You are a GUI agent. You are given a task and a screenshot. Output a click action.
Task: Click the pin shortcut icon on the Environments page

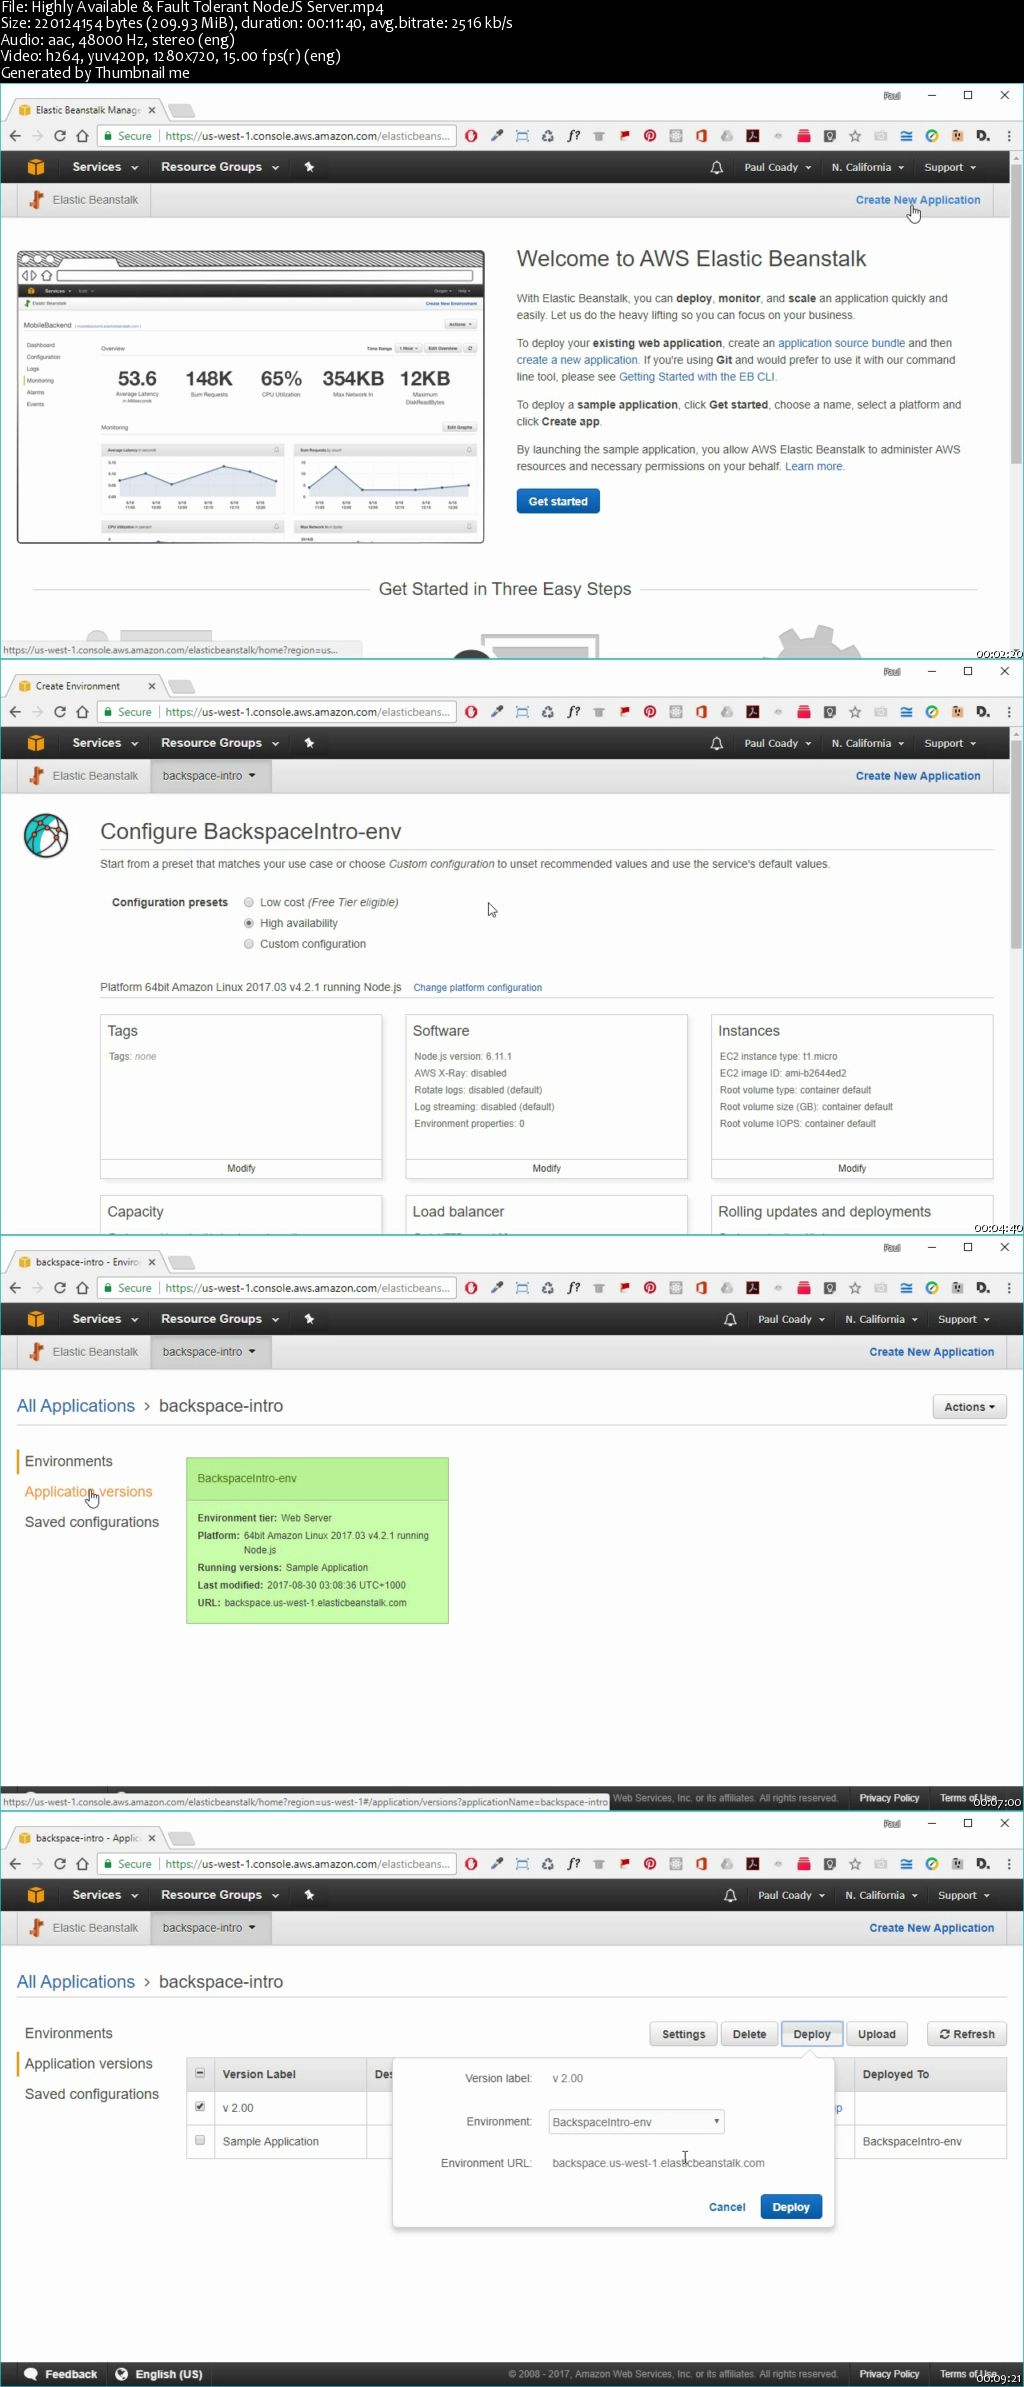[309, 1319]
